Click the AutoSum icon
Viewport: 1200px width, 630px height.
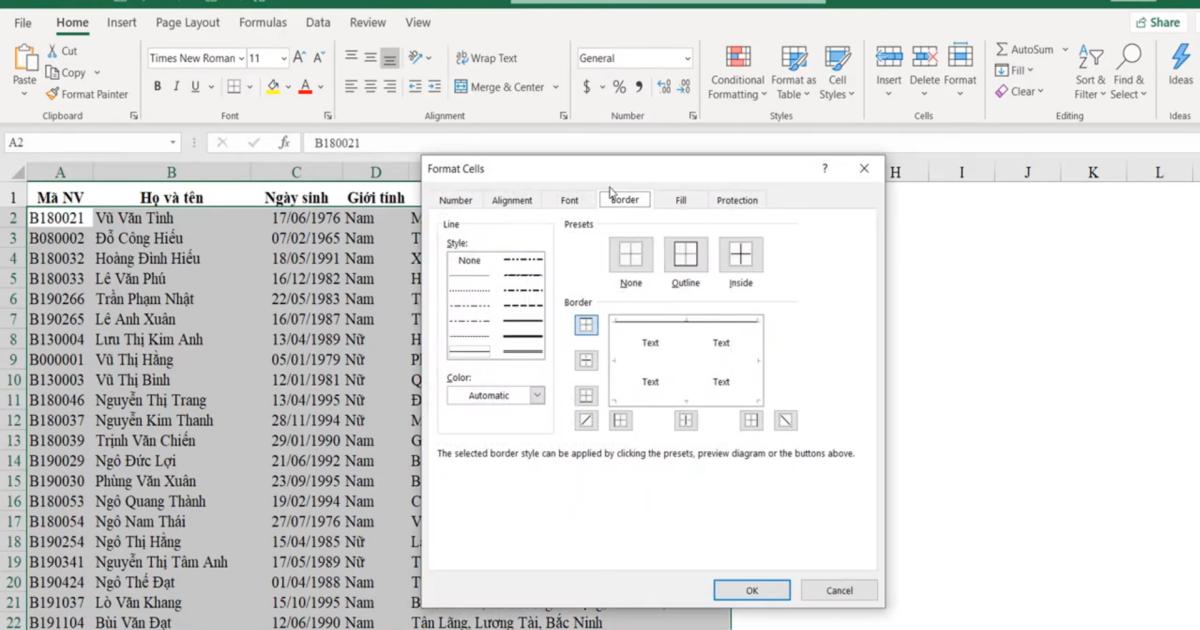(1003, 46)
